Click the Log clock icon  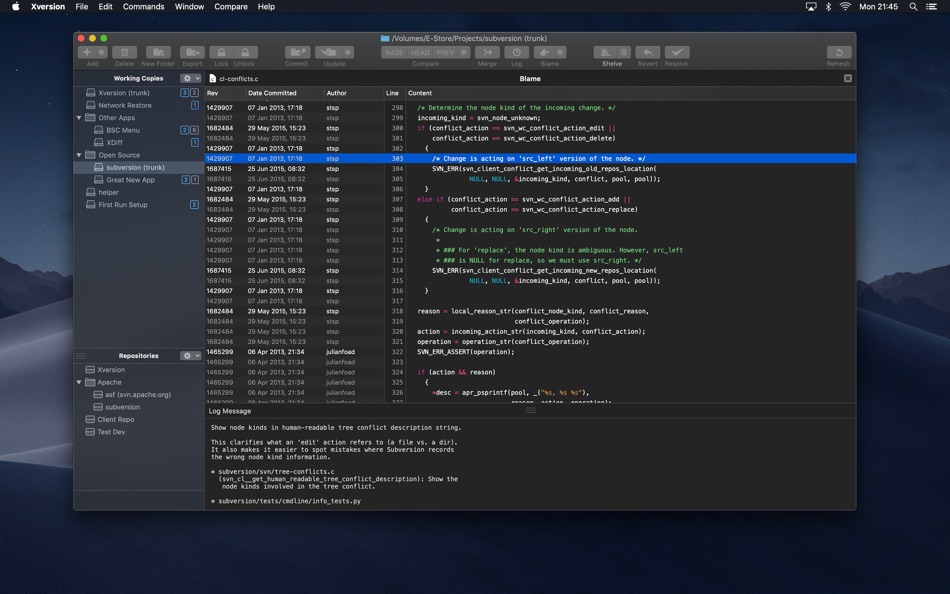[x=516, y=52]
